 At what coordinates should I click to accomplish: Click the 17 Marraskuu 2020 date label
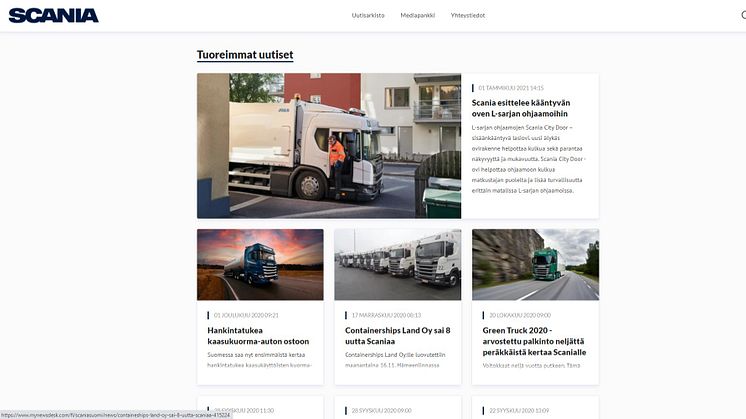coord(385,315)
